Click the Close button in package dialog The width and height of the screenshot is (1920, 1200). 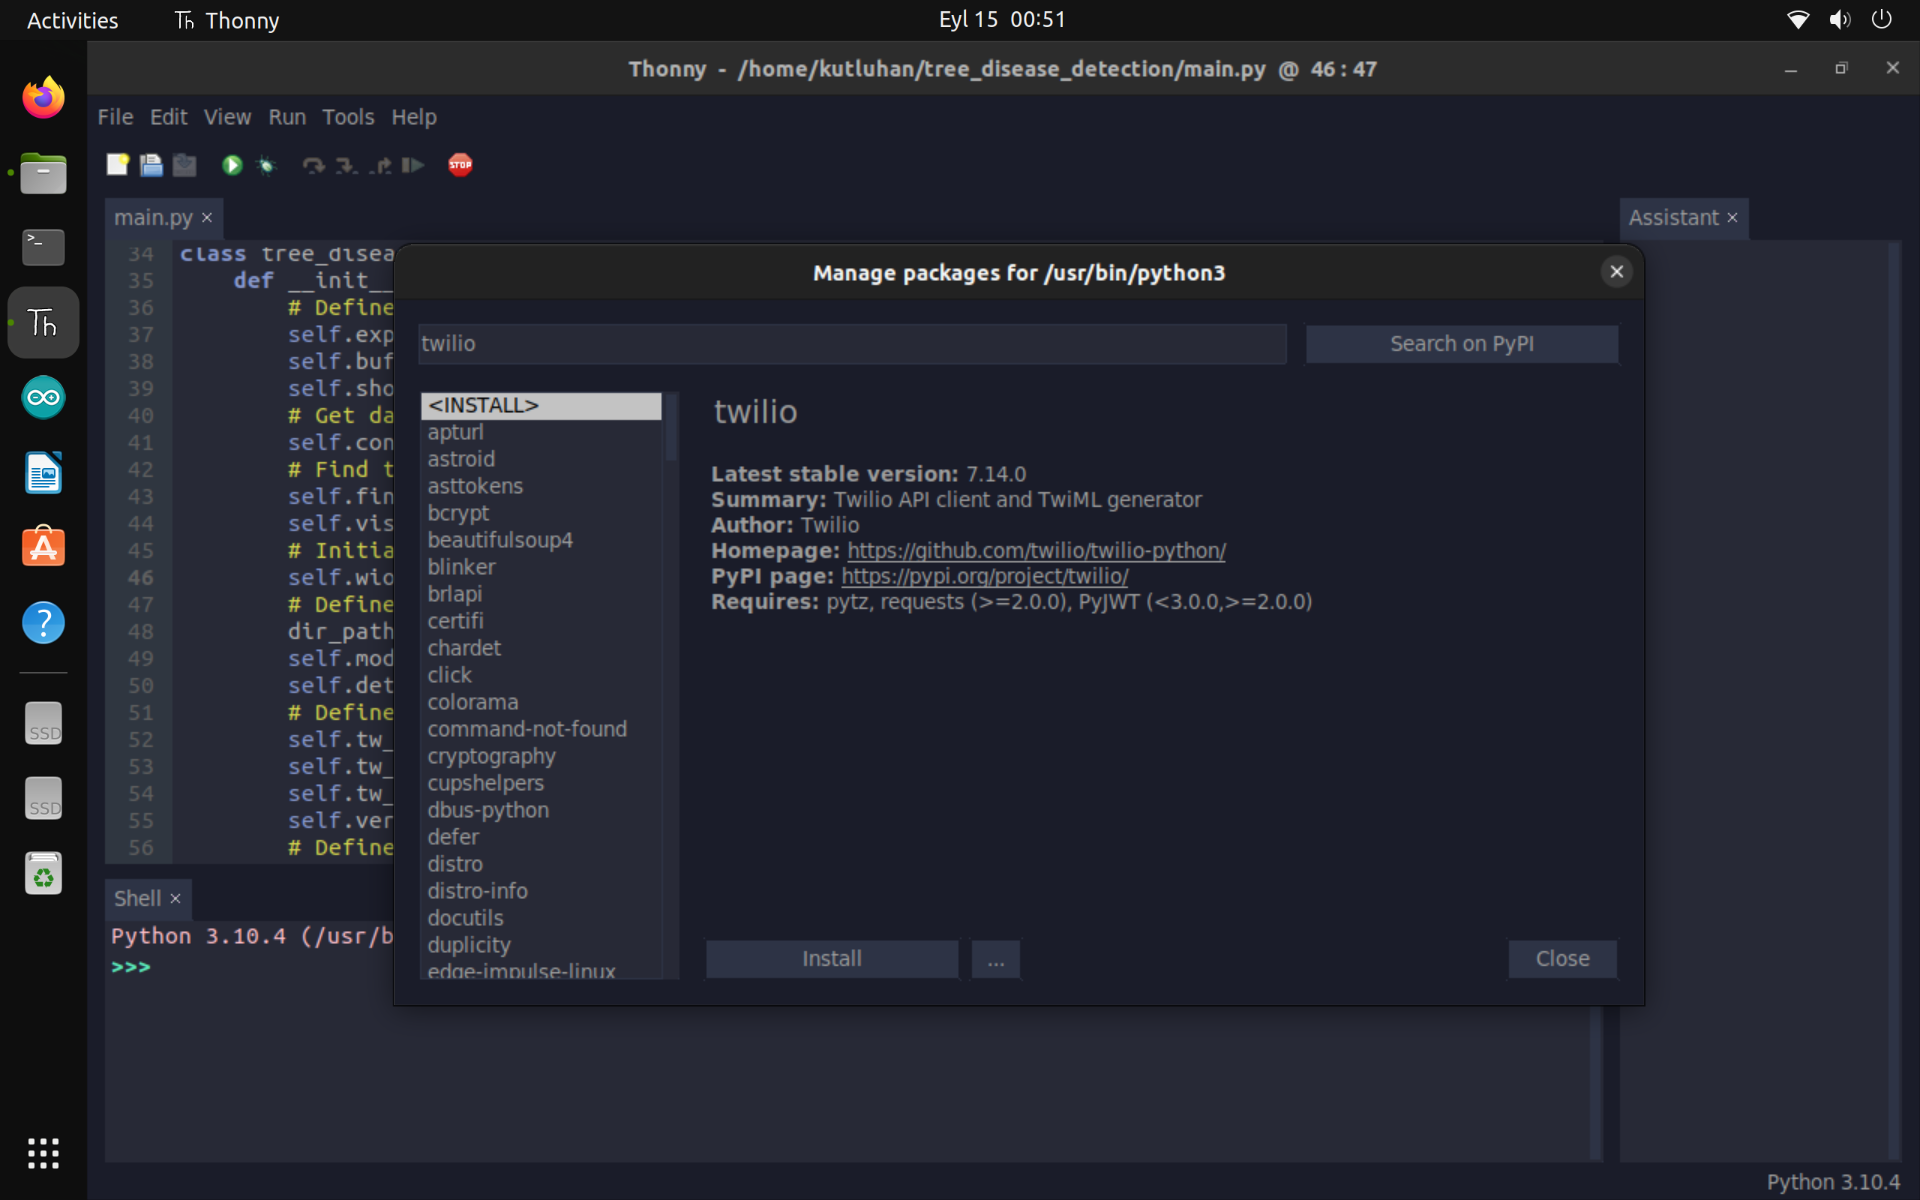click(1562, 959)
